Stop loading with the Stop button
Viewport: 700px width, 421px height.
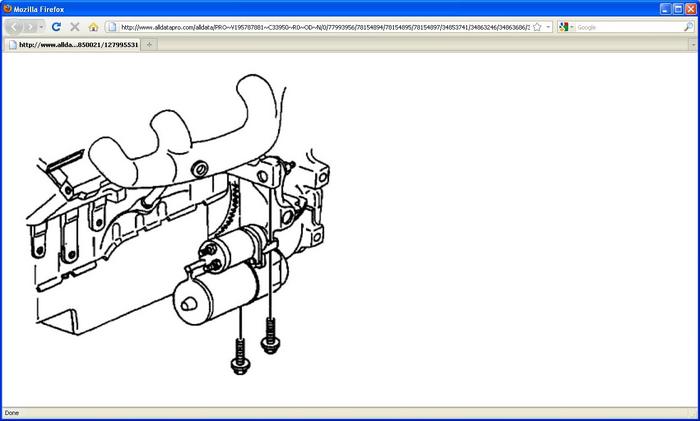point(75,27)
